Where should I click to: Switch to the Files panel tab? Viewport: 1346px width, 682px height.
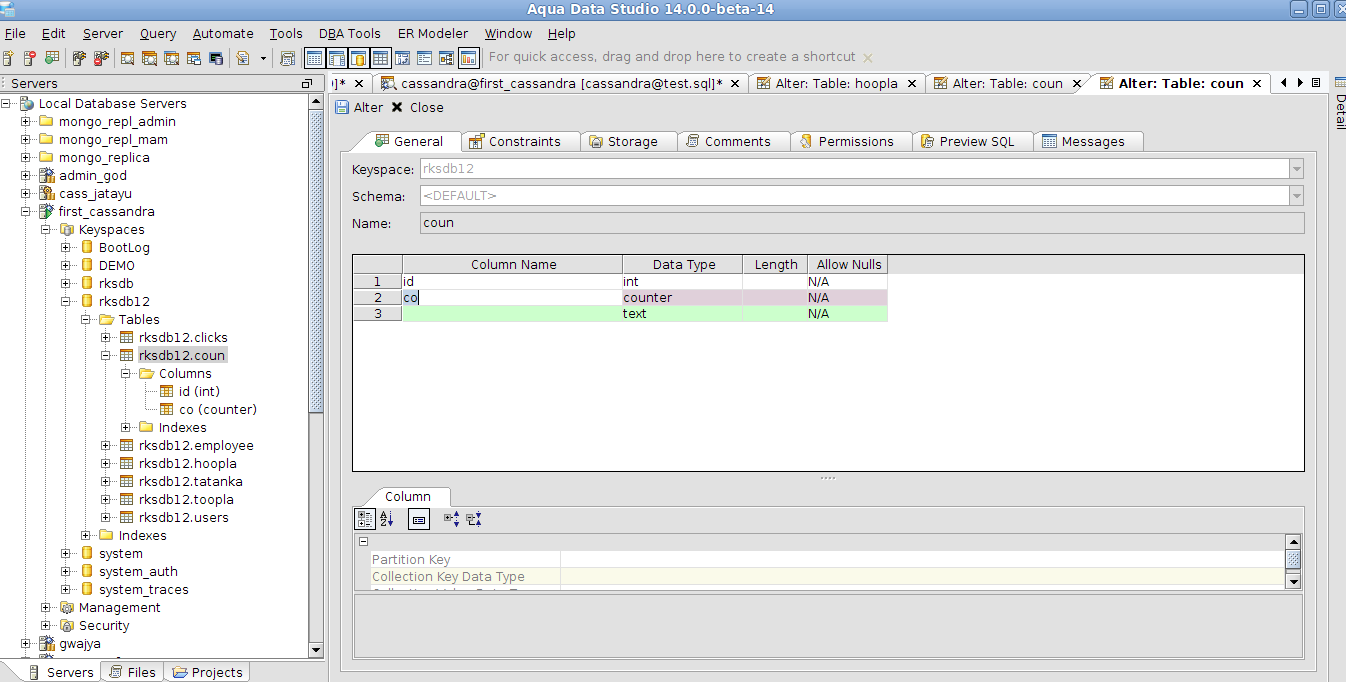click(133, 672)
